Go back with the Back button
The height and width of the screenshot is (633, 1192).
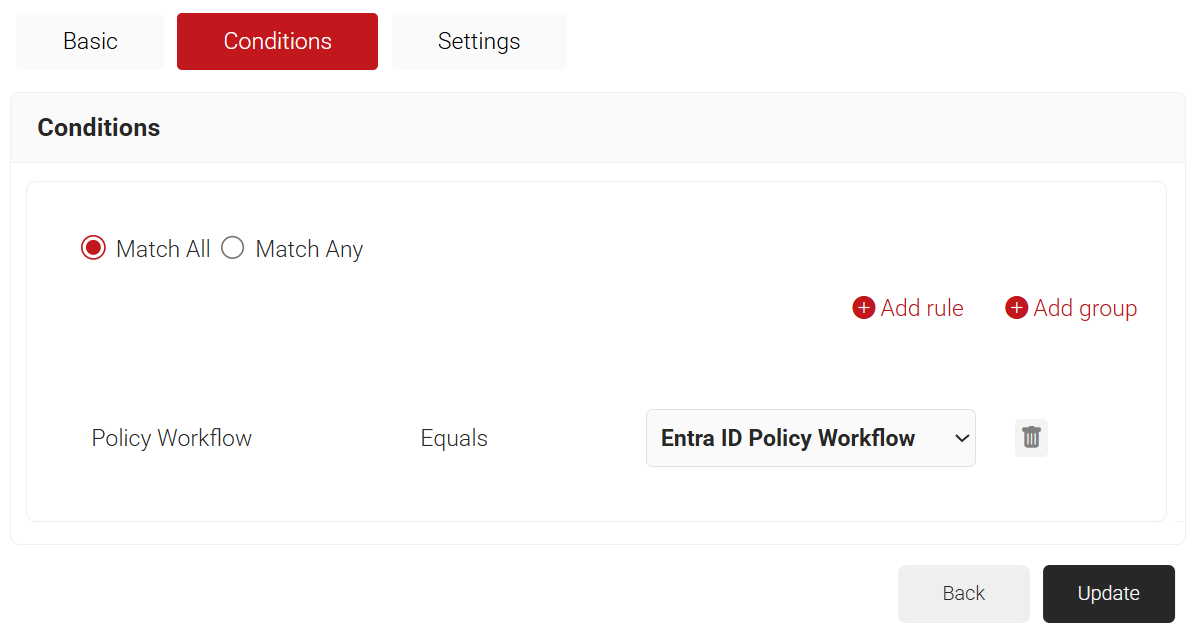click(964, 593)
